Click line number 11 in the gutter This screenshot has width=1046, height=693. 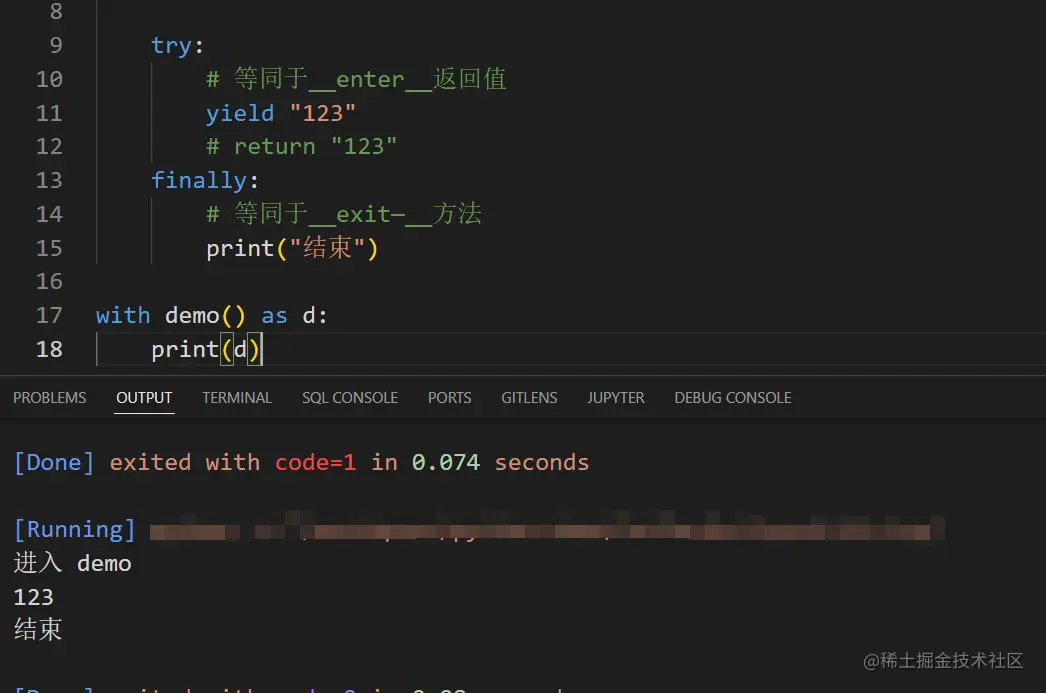[x=49, y=113]
